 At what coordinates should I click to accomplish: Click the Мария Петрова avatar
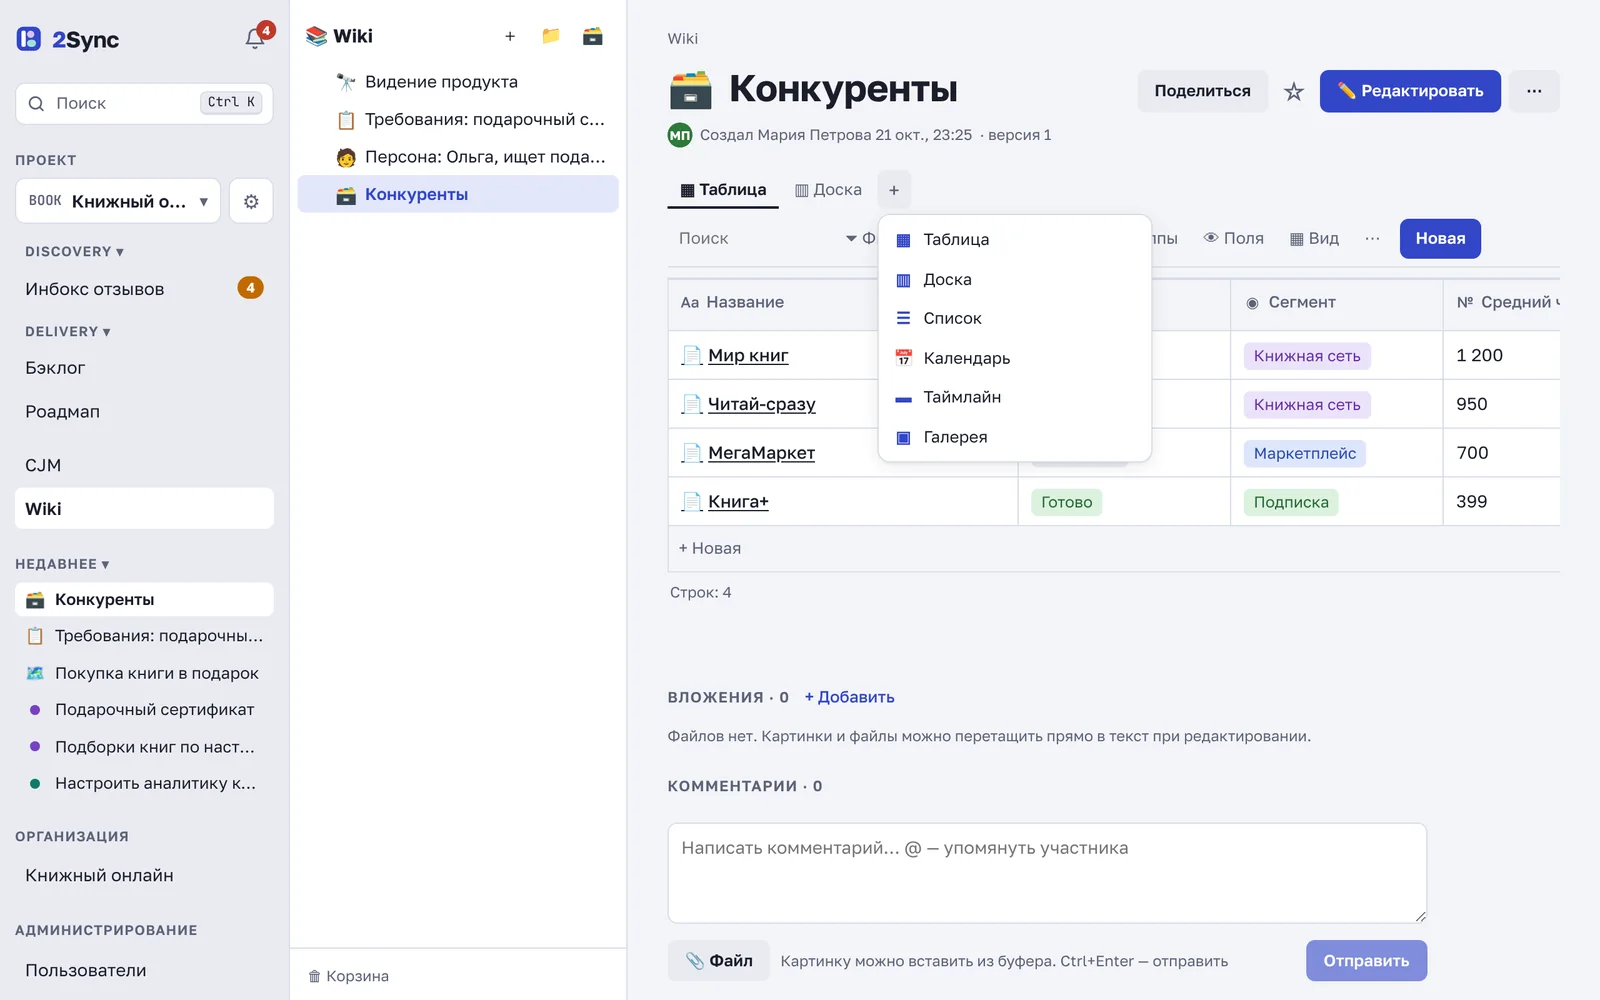point(680,135)
